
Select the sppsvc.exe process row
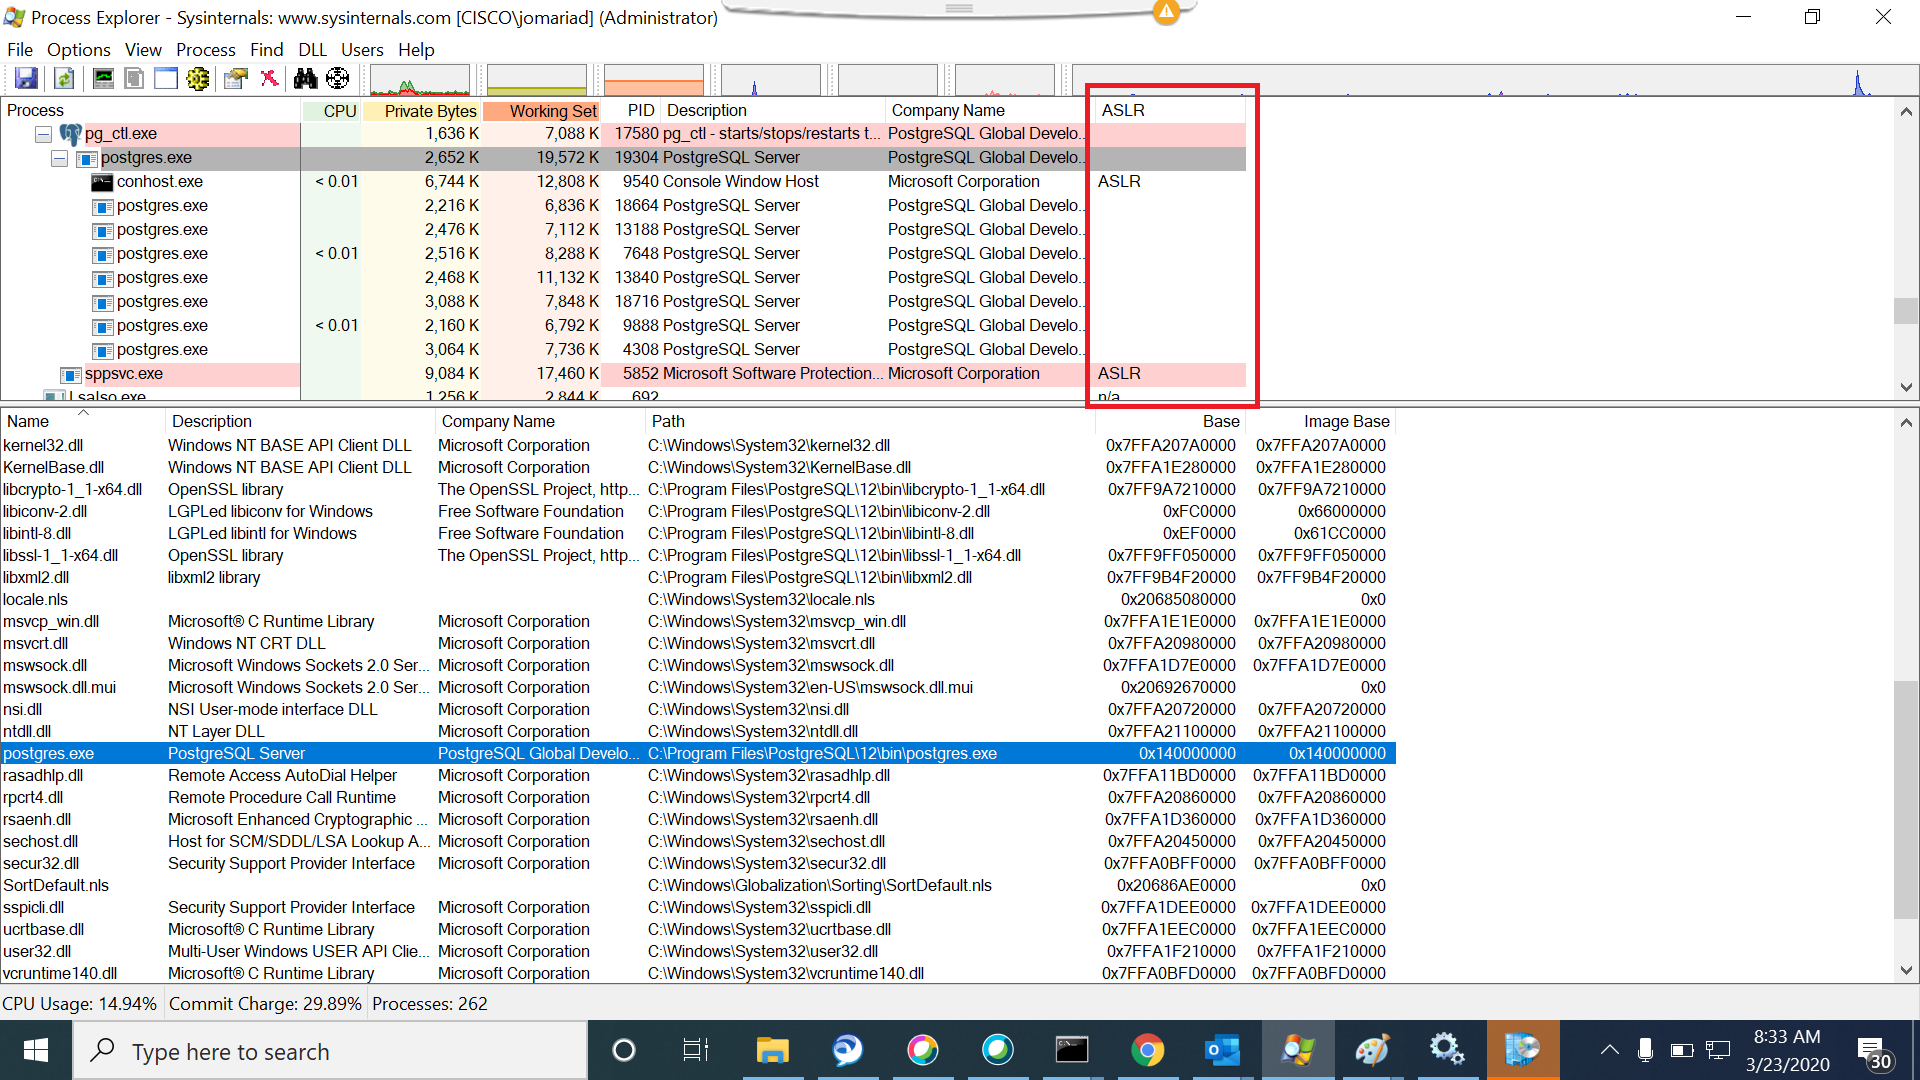pos(124,374)
